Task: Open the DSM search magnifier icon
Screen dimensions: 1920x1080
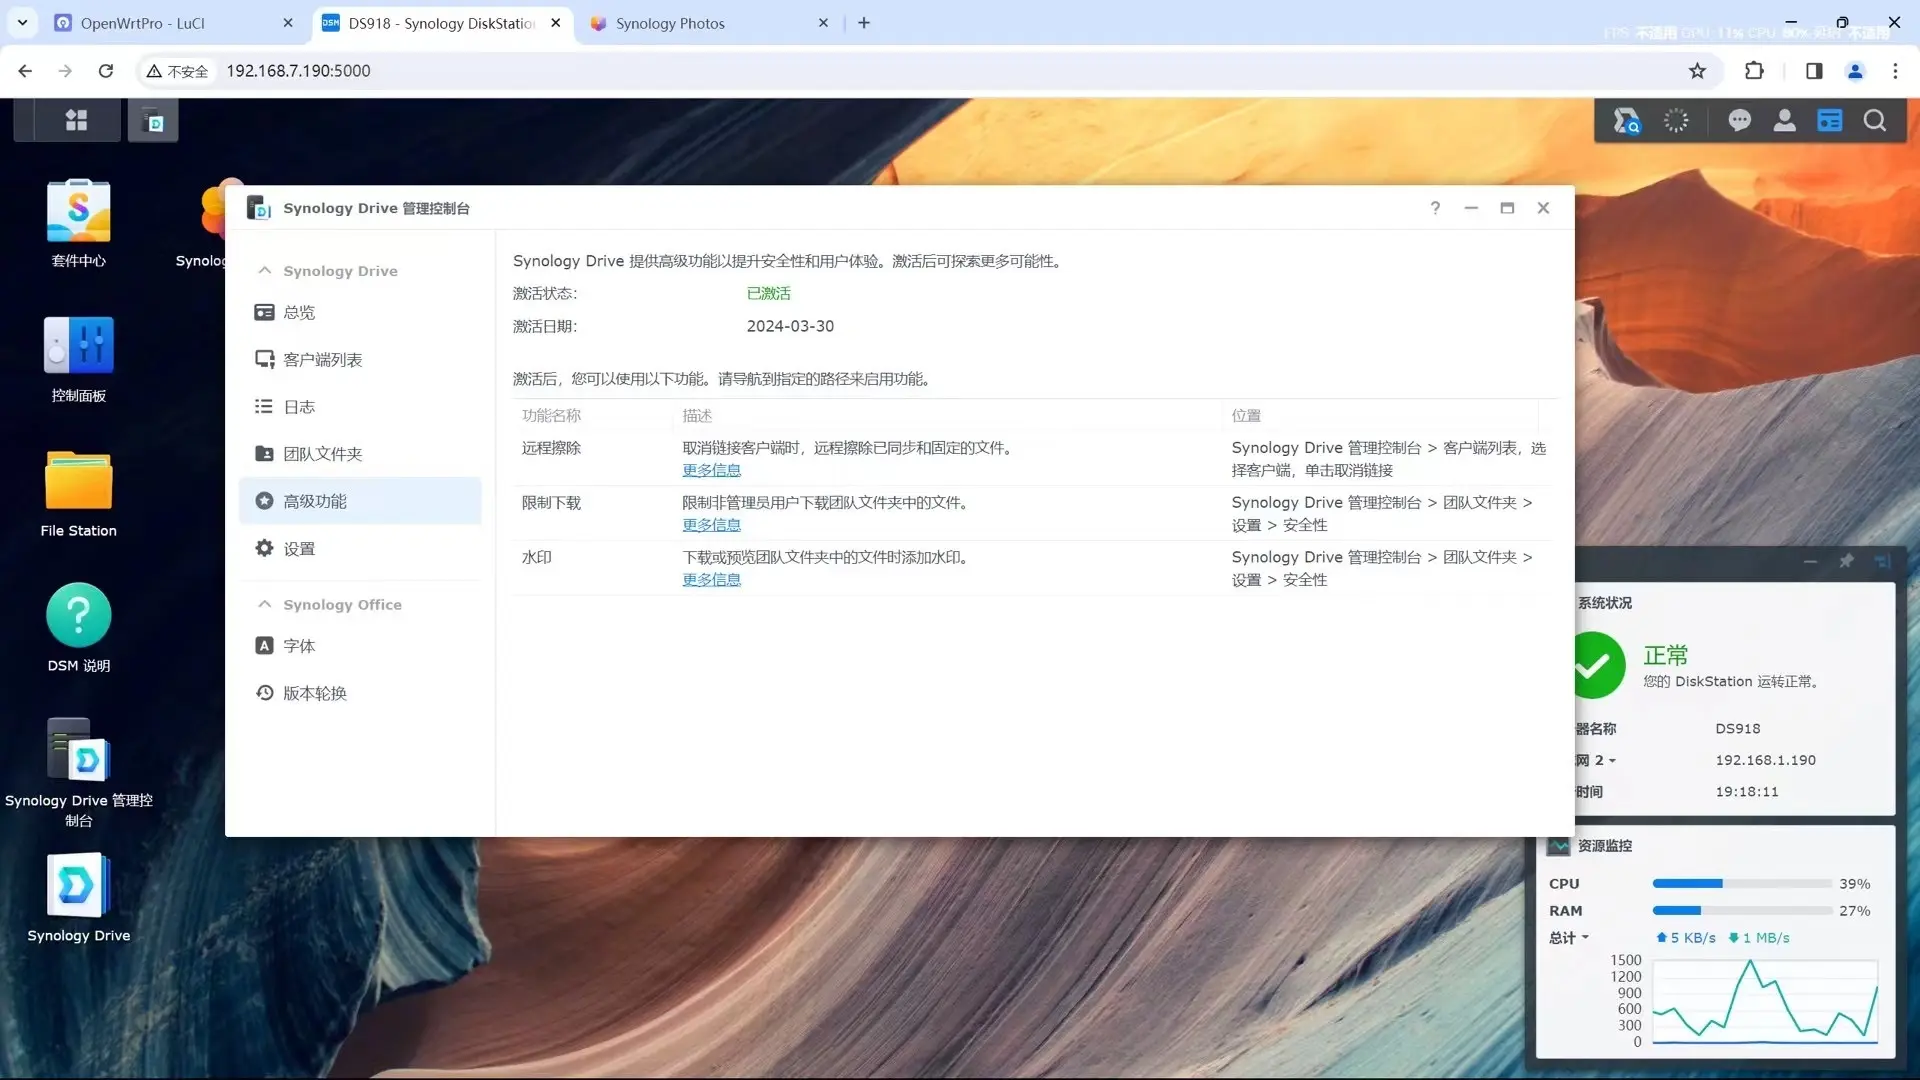Action: pyautogui.click(x=1875, y=121)
